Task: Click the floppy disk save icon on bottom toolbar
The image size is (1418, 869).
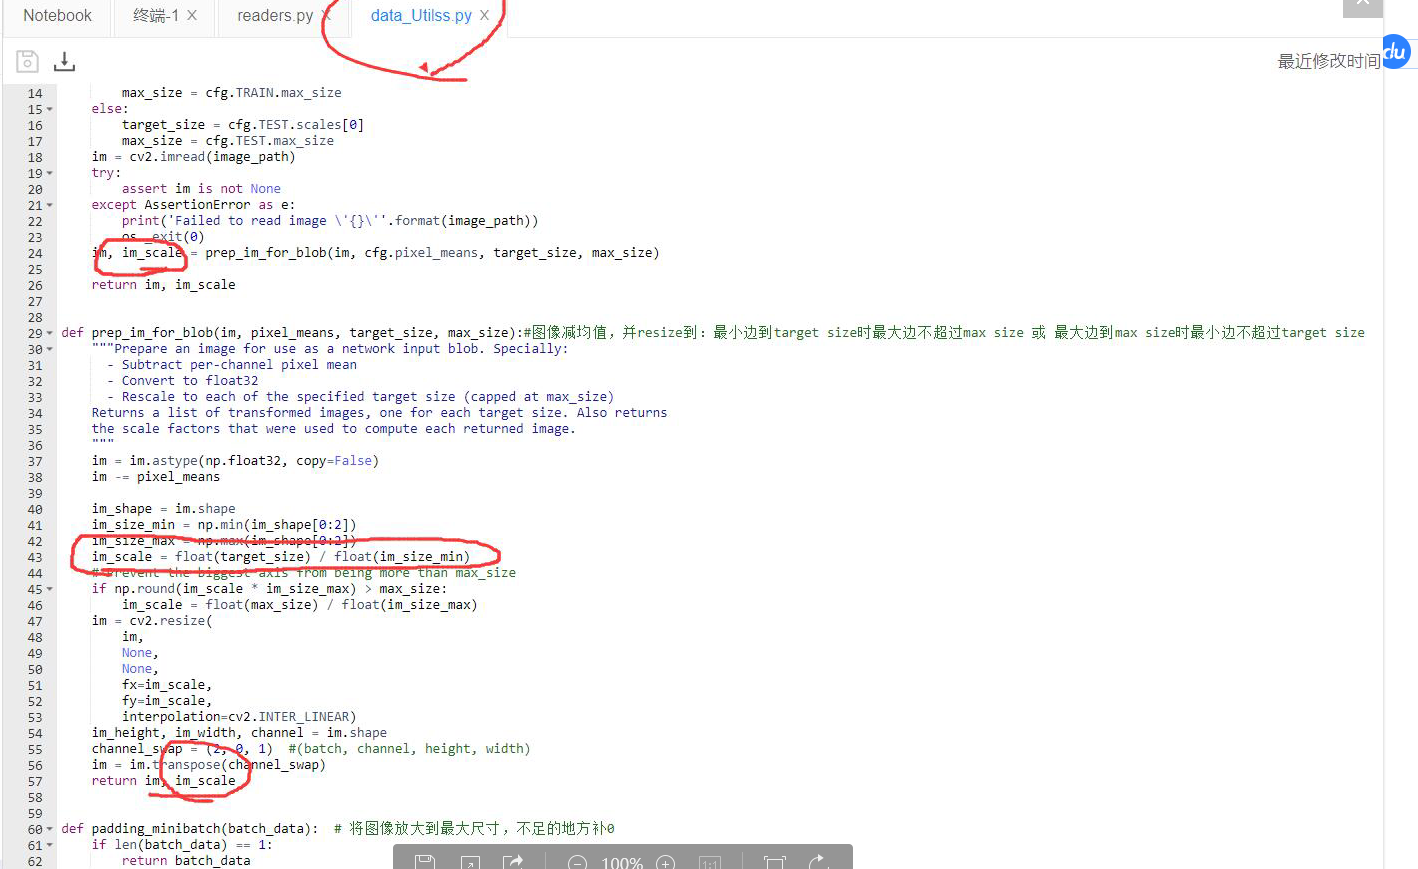Action: (x=423, y=860)
